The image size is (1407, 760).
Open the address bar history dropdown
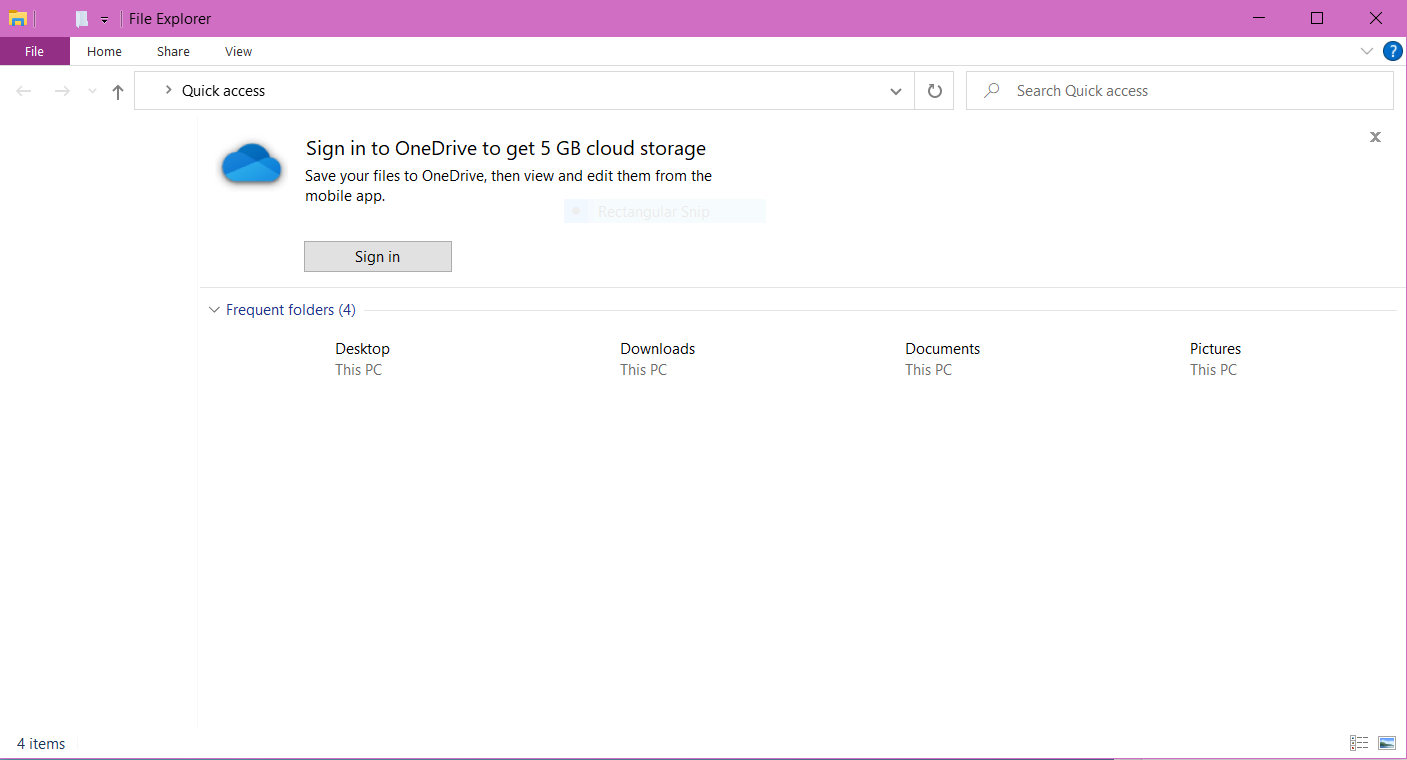(x=895, y=91)
